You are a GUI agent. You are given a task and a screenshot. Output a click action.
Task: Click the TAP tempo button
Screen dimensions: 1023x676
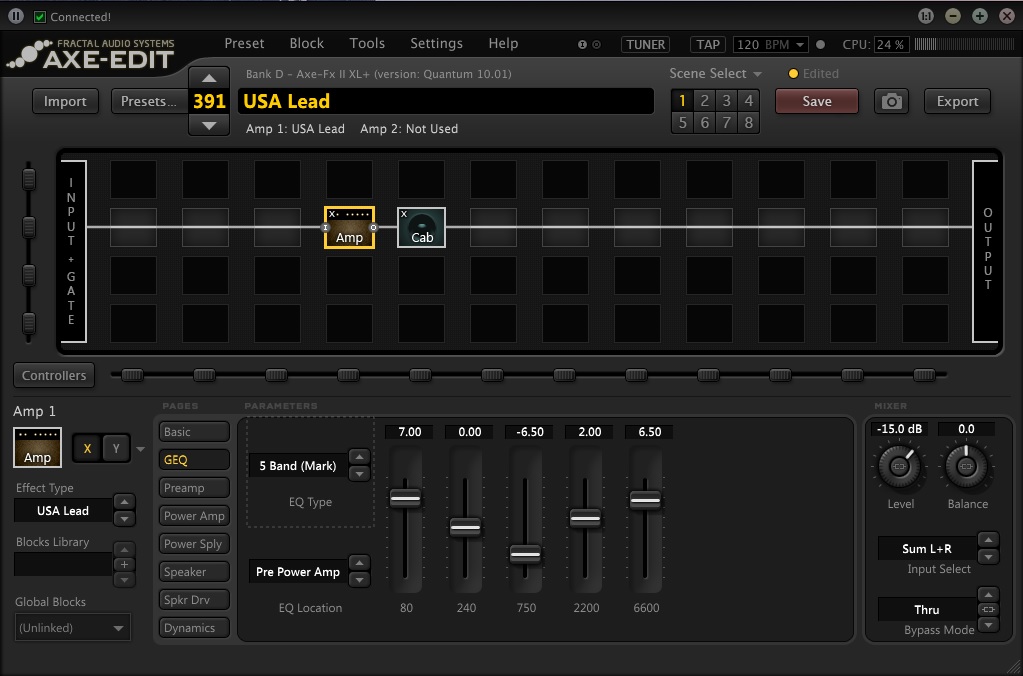click(x=708, y=44)
